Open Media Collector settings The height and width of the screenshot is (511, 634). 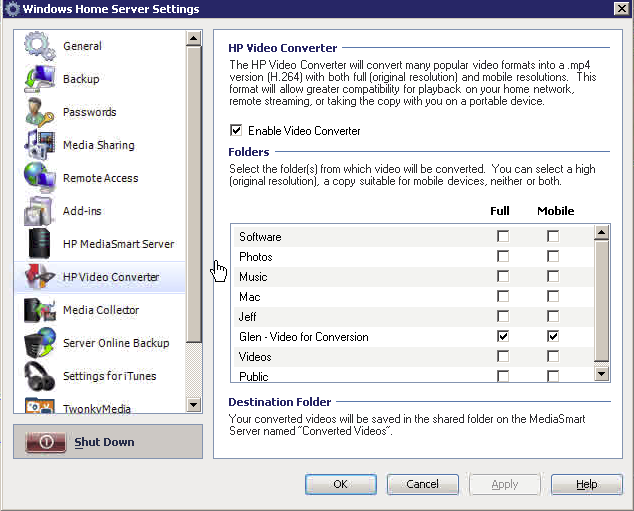pos(101,310)
